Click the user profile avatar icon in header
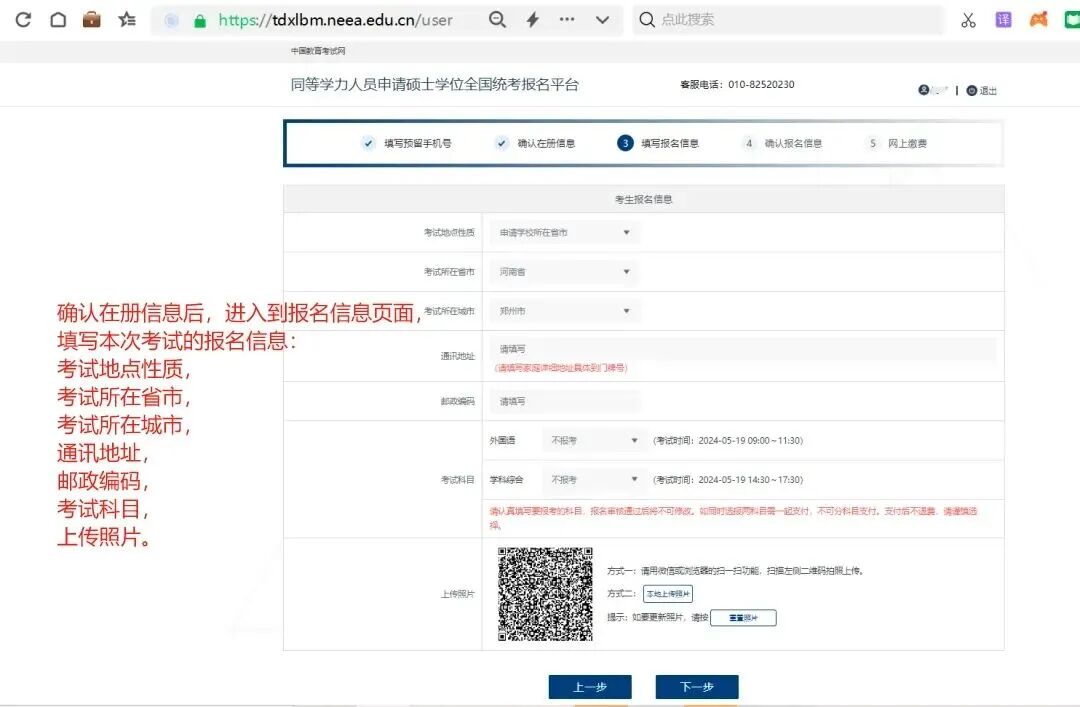 click(x=922, y=88)
